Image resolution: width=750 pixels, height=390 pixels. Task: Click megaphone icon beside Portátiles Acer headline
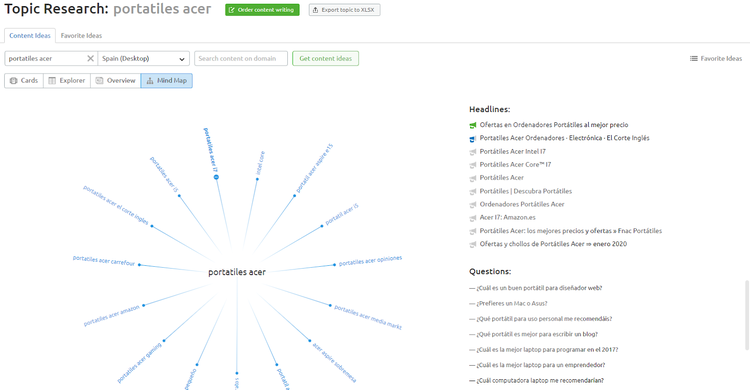pyautogui.click(x=473, y=178)
